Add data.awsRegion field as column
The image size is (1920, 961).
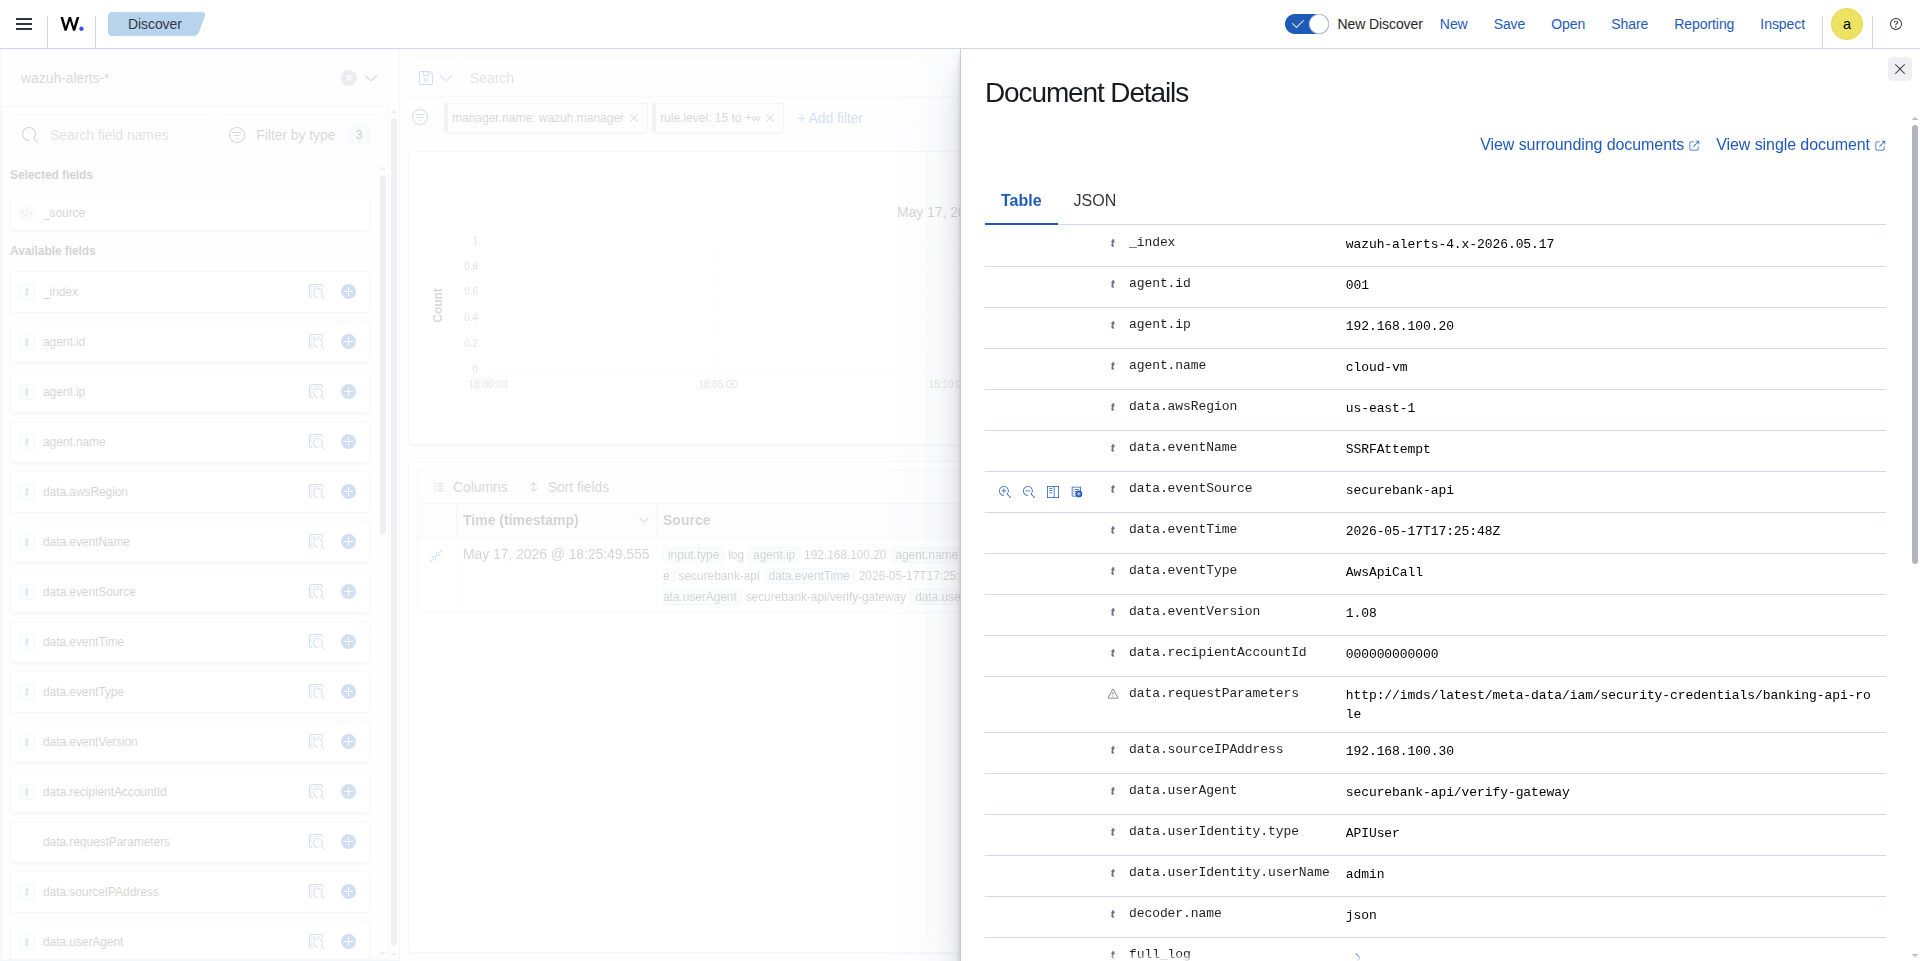[x=348, y=492]
